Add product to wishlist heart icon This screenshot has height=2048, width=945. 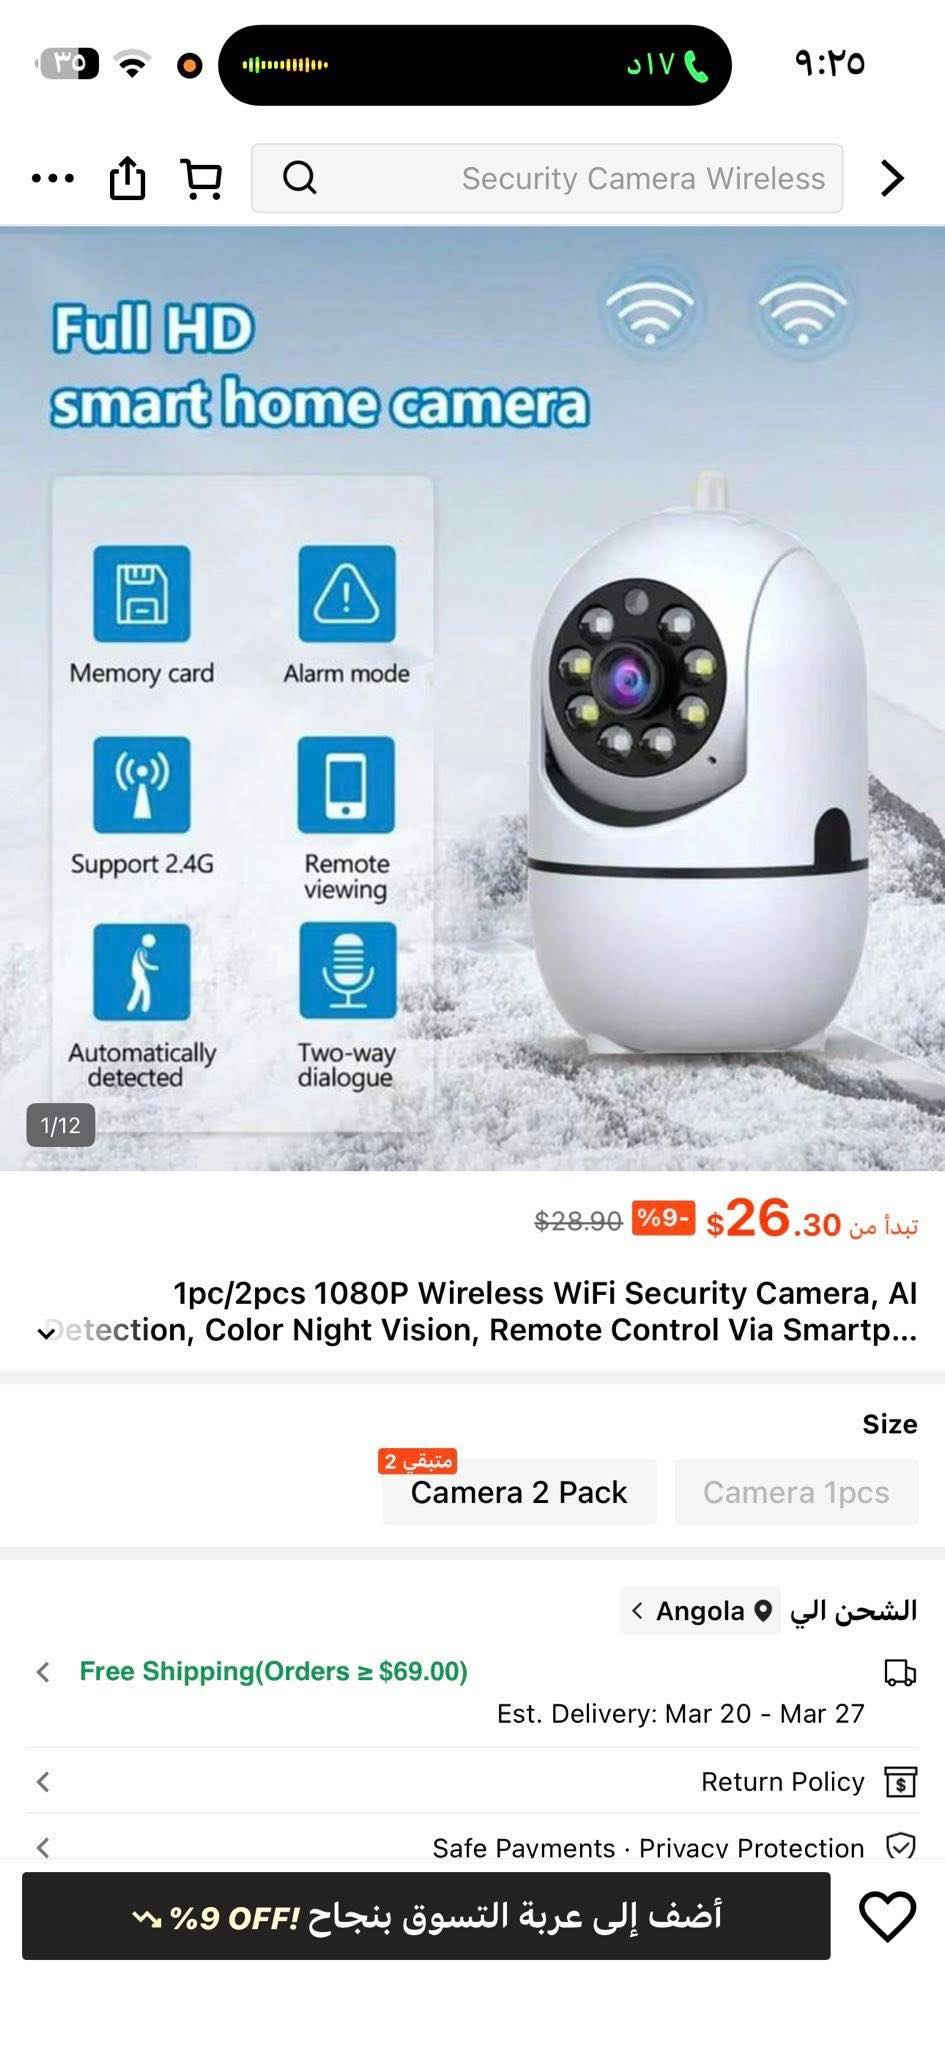click(887, 1916)
